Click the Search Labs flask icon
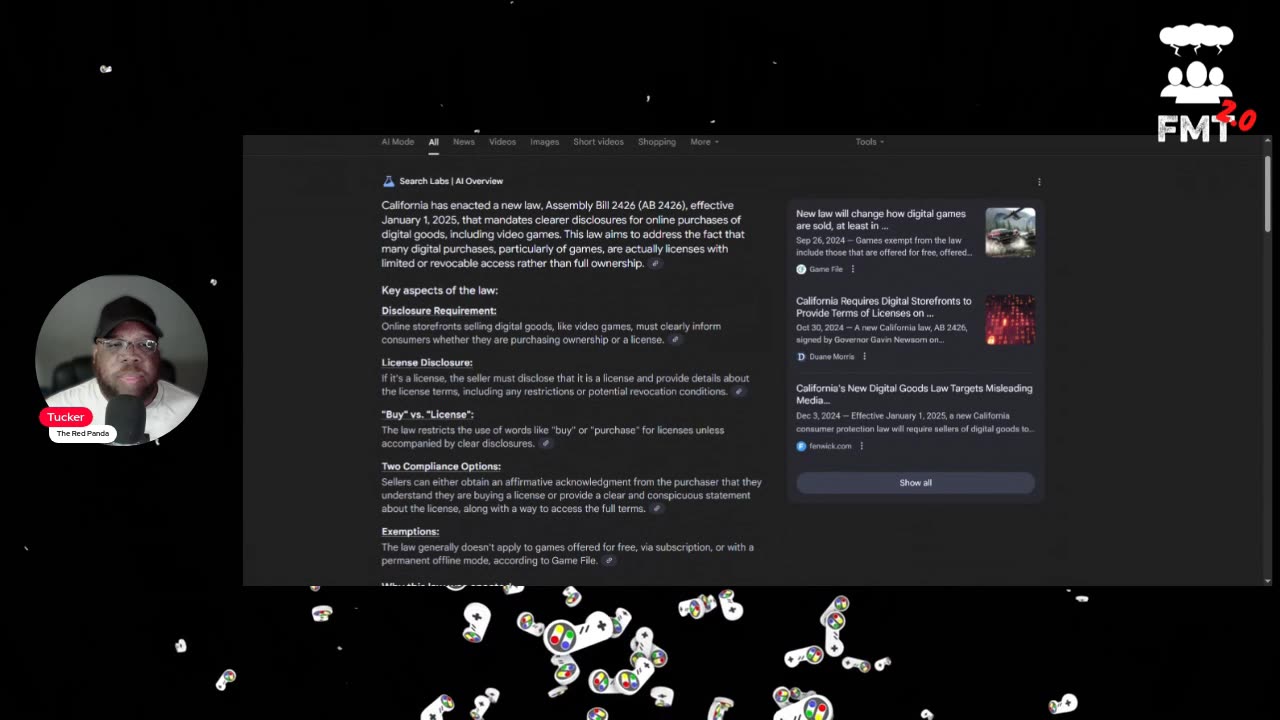The height and width of the screenshot is (720, 1280). pyautogui.click(x=388, y=181)
